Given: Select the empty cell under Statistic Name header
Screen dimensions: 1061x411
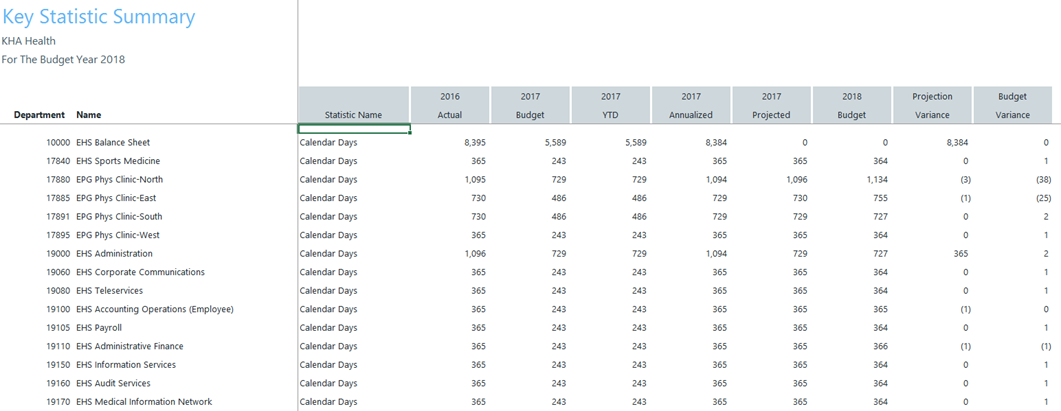Looking at the screenshot, I should (354, 129).
